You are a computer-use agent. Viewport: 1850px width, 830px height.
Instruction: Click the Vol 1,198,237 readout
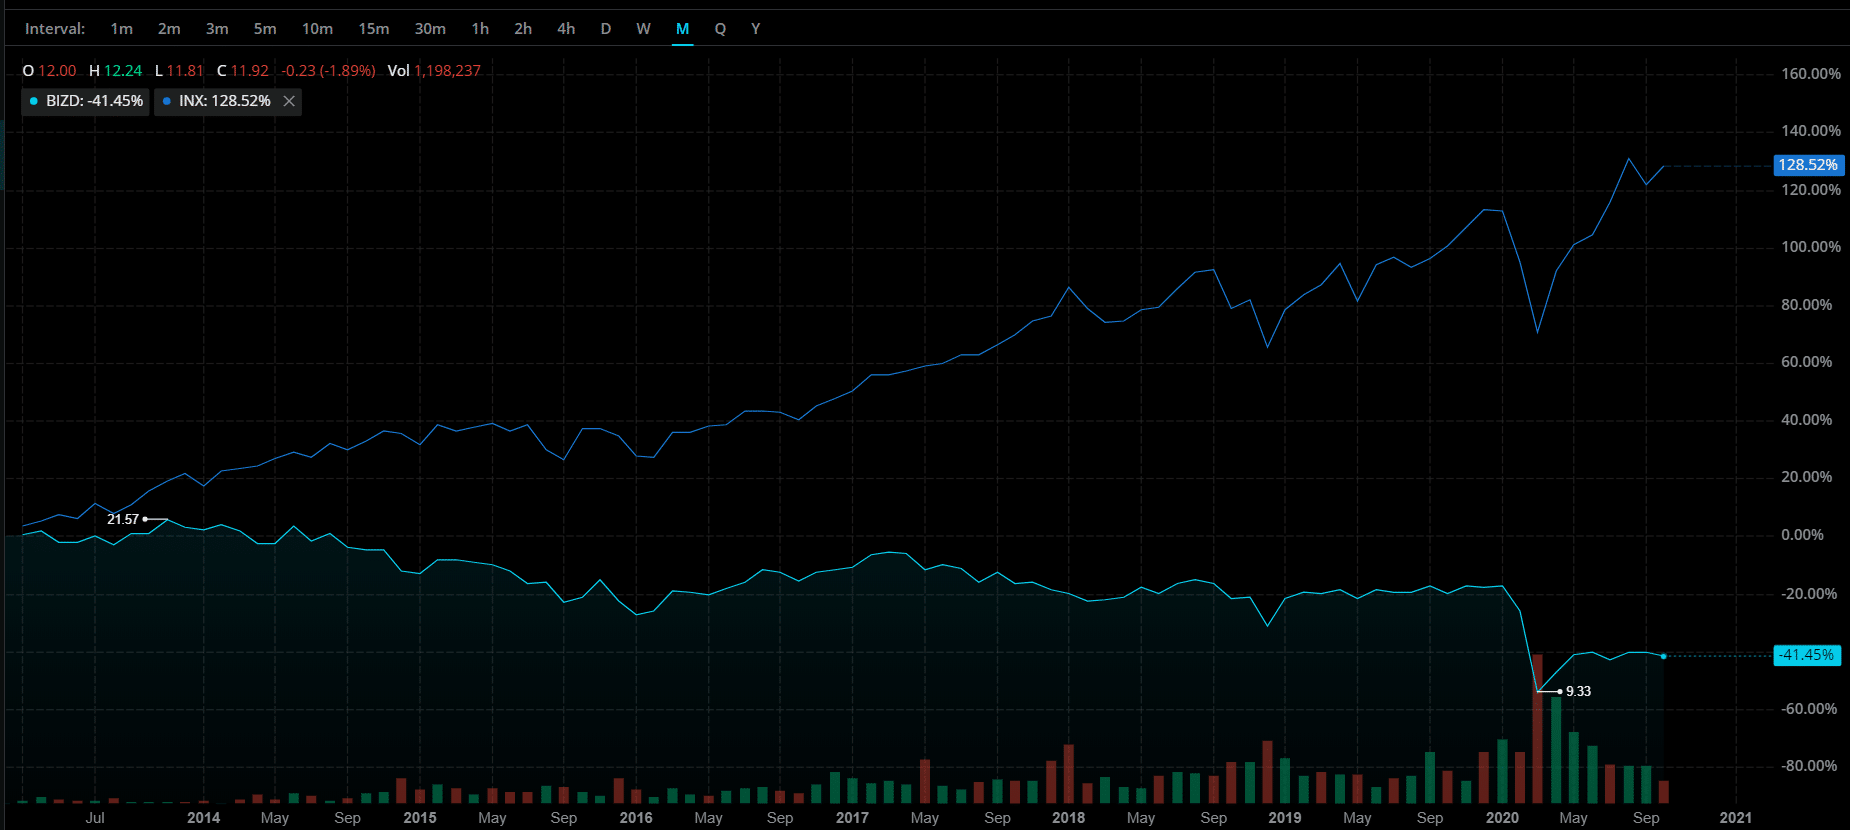tap(434, 71)
